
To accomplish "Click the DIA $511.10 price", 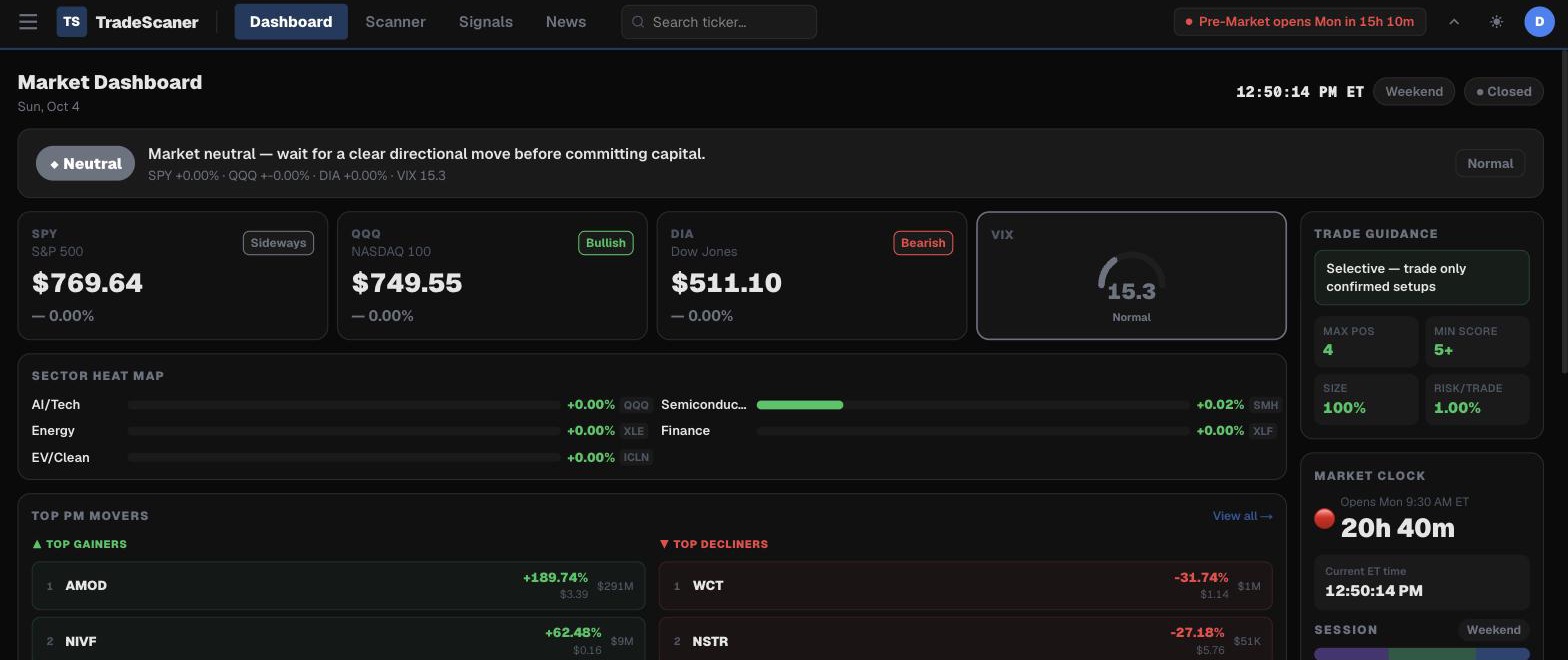I will click(x=726, y=283).
